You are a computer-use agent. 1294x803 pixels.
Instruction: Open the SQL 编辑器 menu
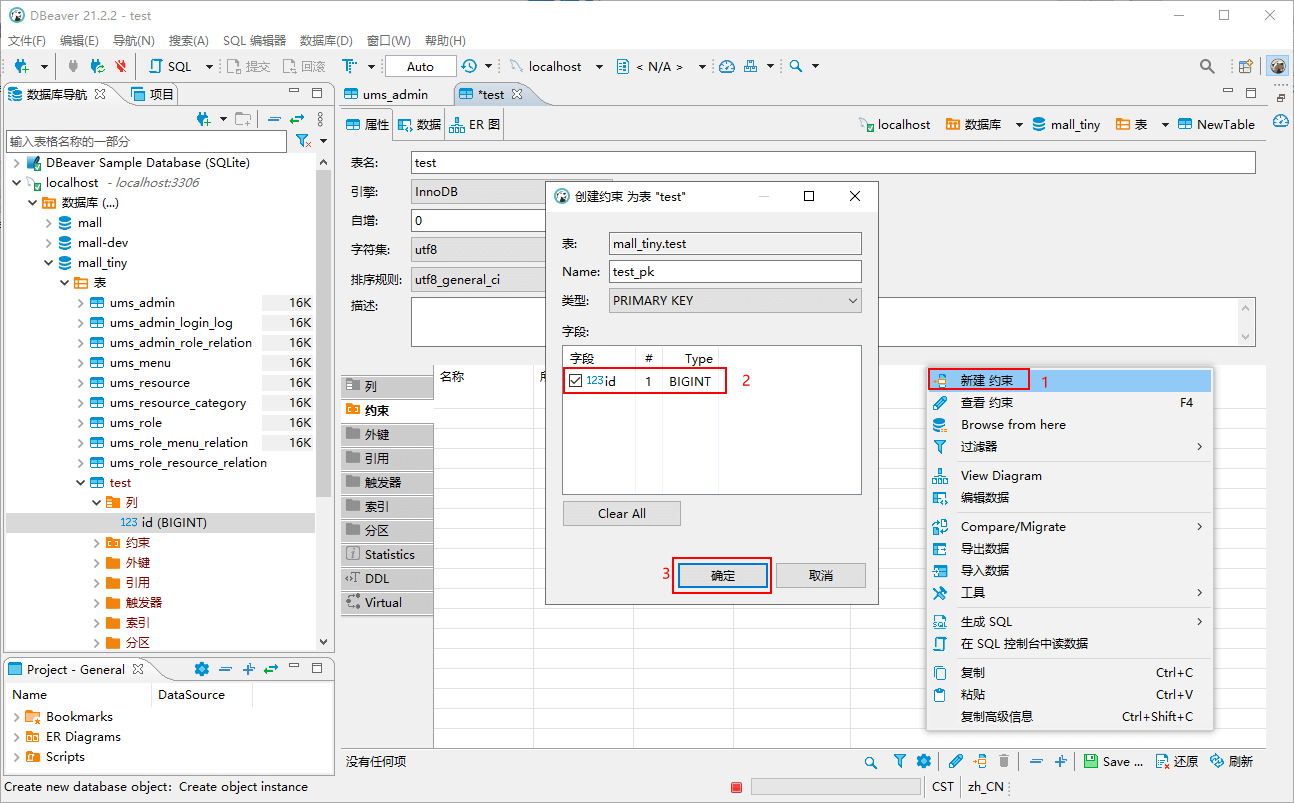(254, 41)
